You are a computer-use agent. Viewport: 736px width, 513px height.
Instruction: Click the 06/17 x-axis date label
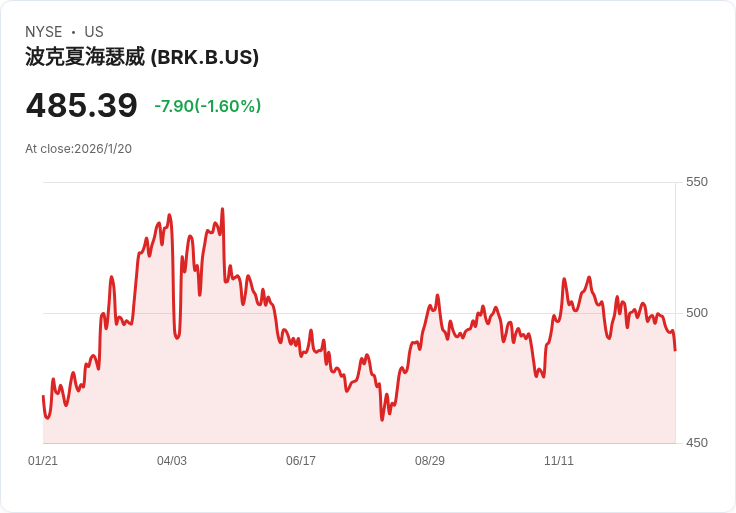[x=301, y=461]
